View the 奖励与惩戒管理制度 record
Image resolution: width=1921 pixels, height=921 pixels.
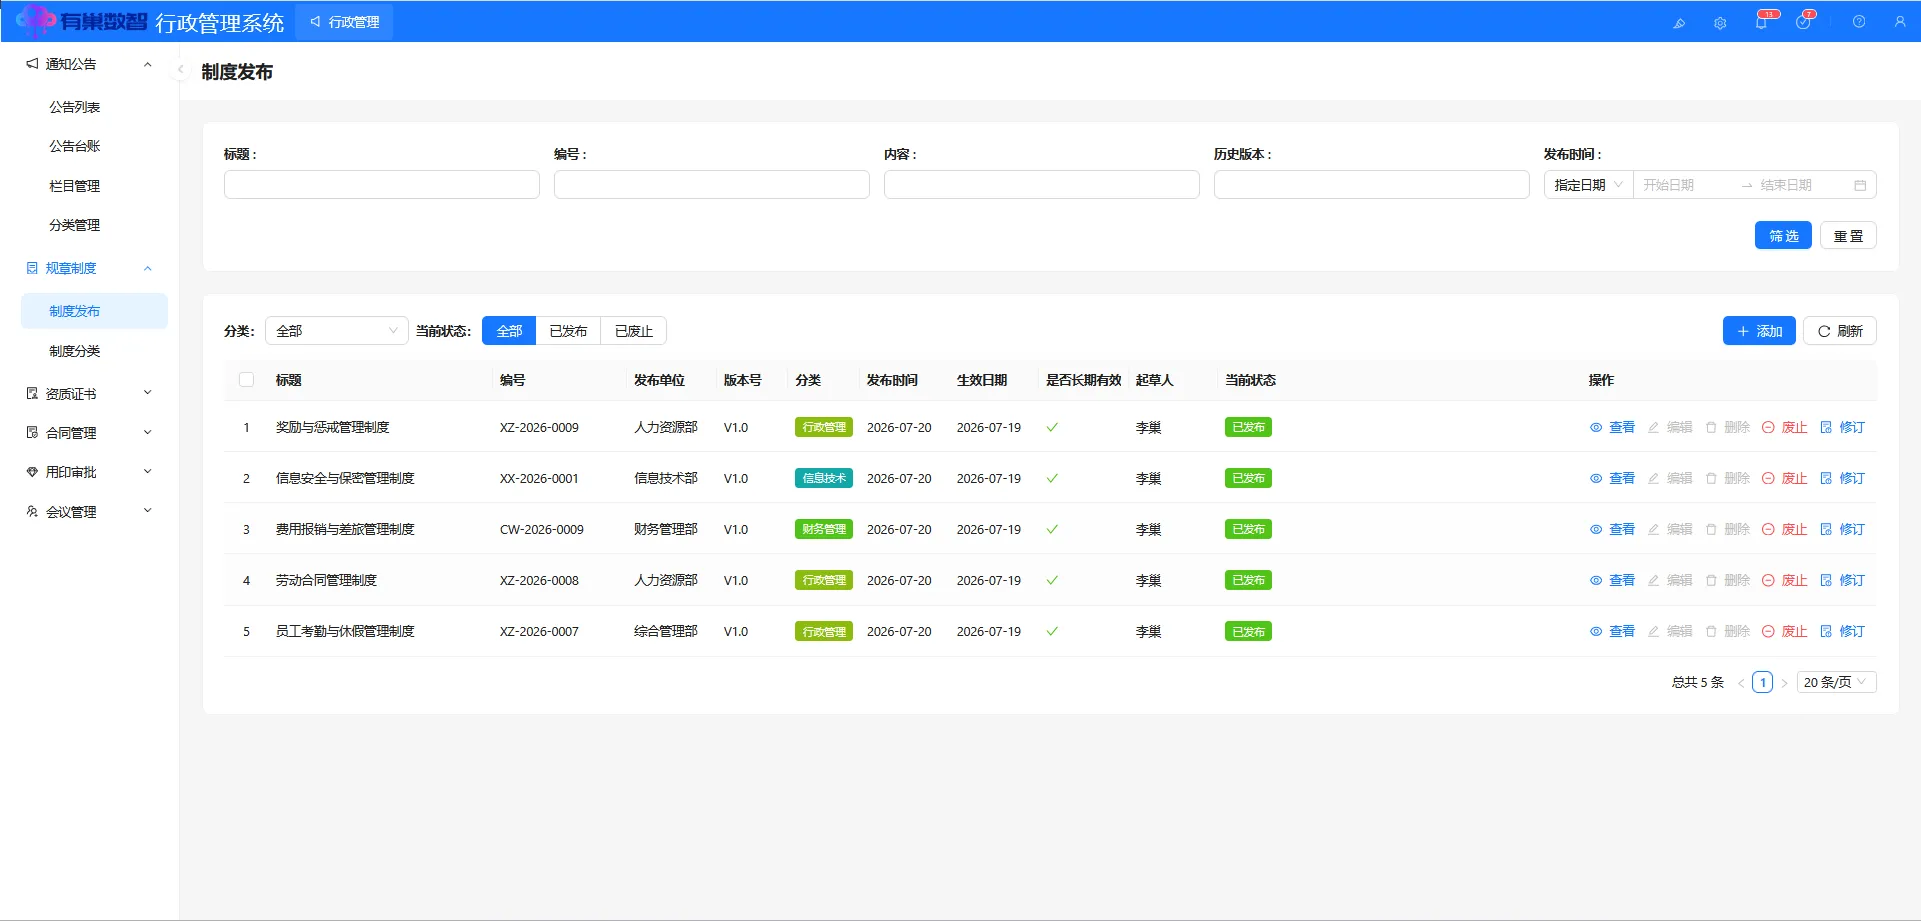pos(1612,427)
